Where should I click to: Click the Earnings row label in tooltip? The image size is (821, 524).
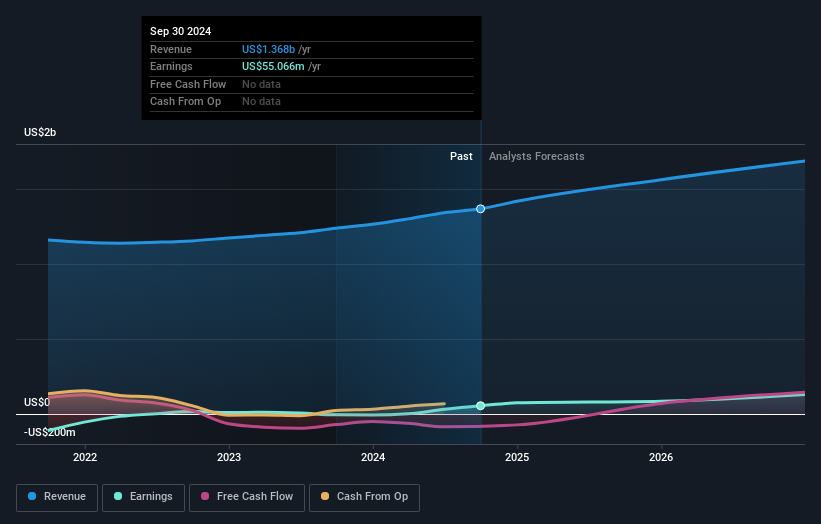pyautogui.click(x=171, y=66)
